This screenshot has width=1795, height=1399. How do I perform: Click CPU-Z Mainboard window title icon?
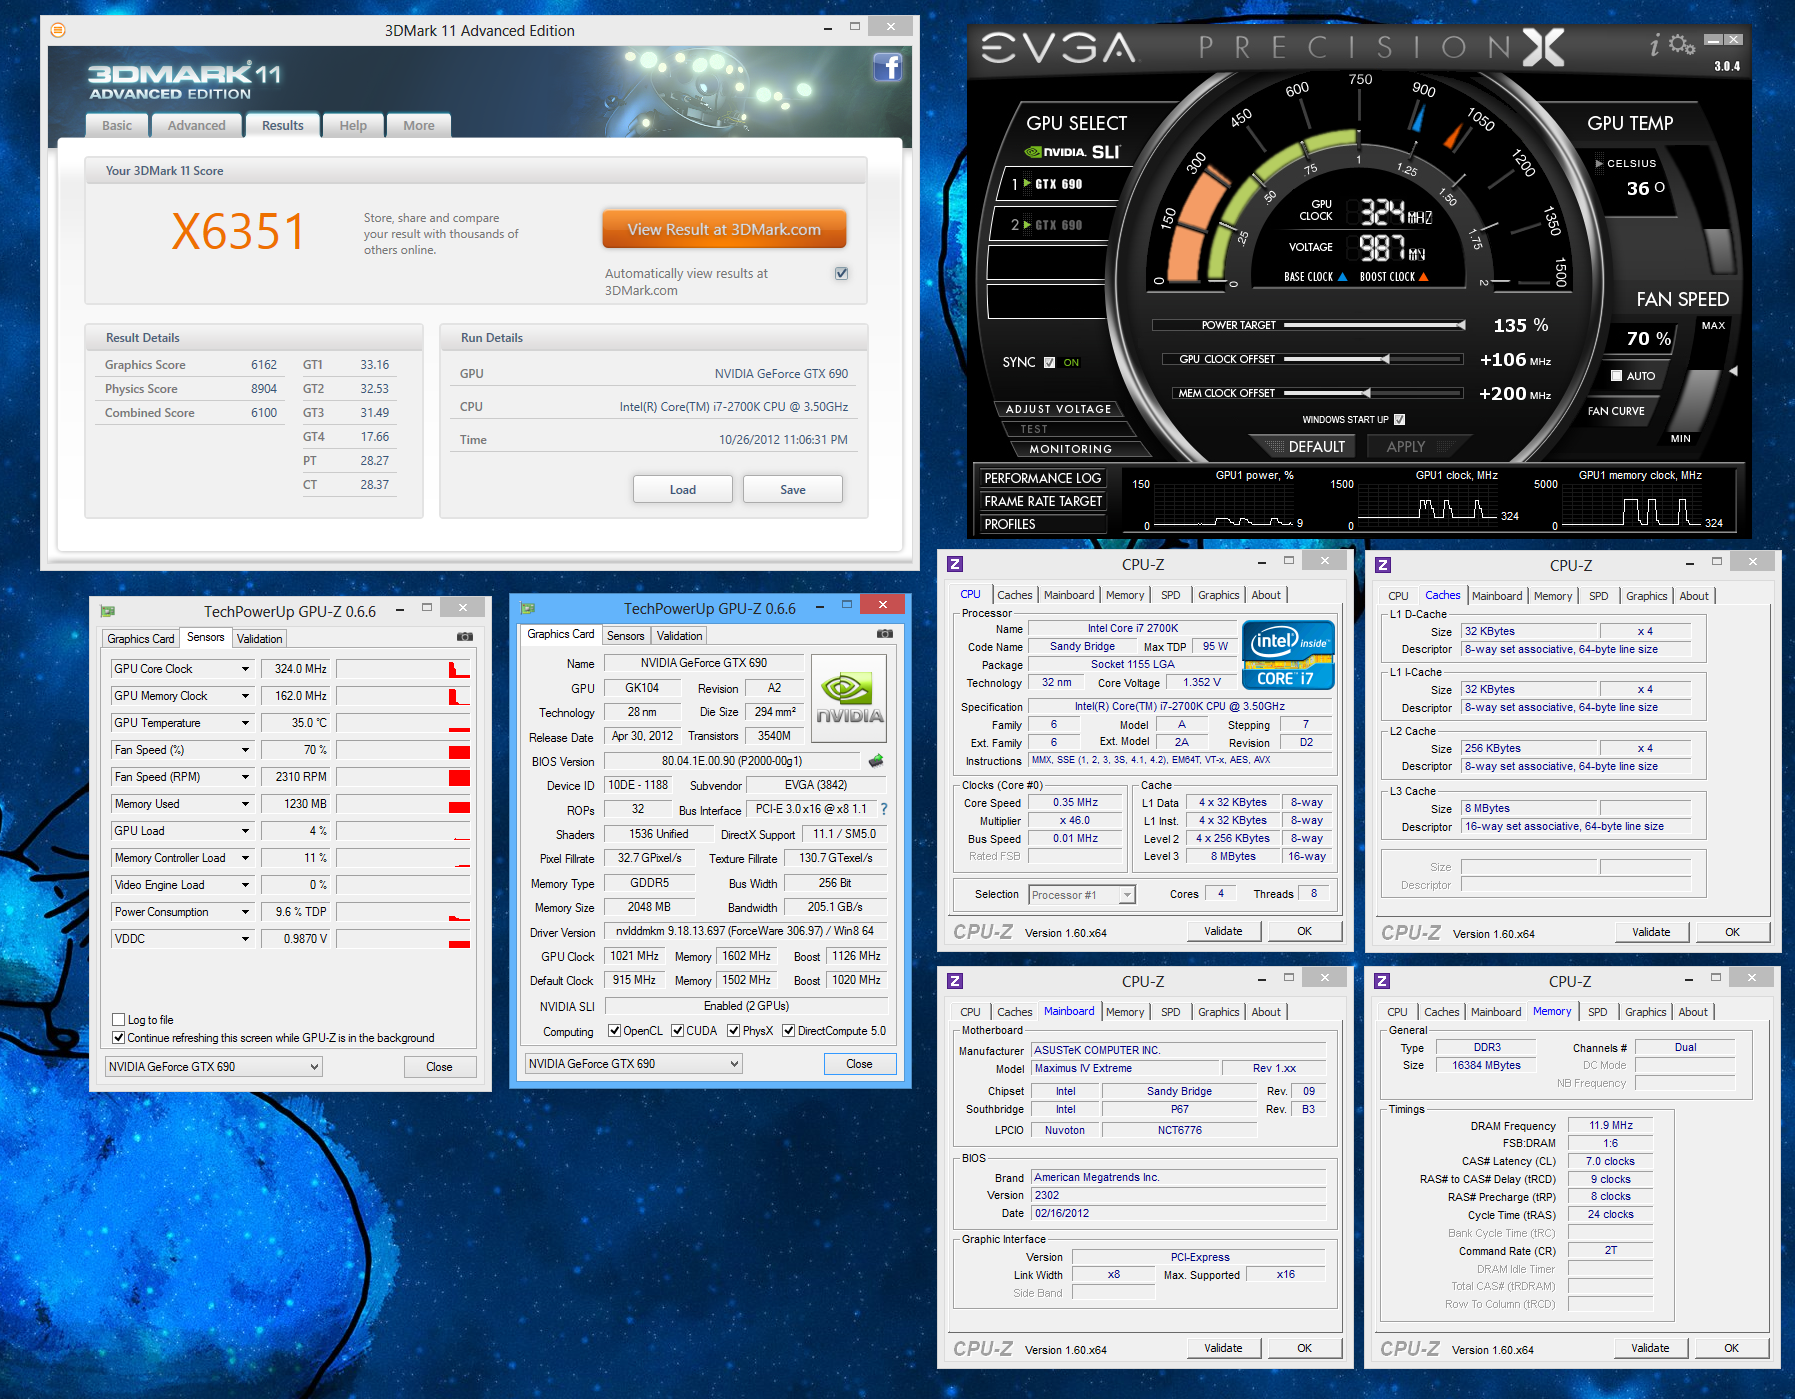(955, 981)
